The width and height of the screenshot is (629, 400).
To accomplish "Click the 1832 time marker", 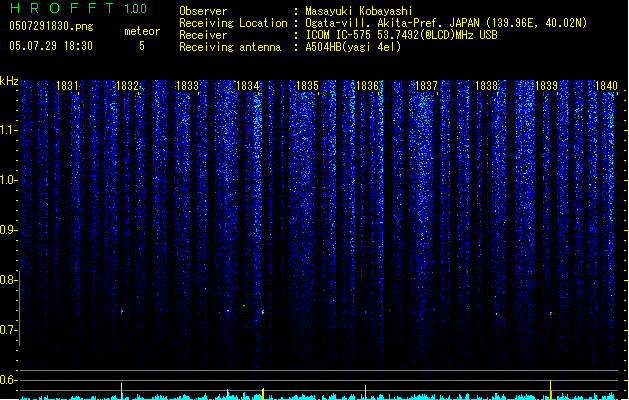I will point(127,86).
